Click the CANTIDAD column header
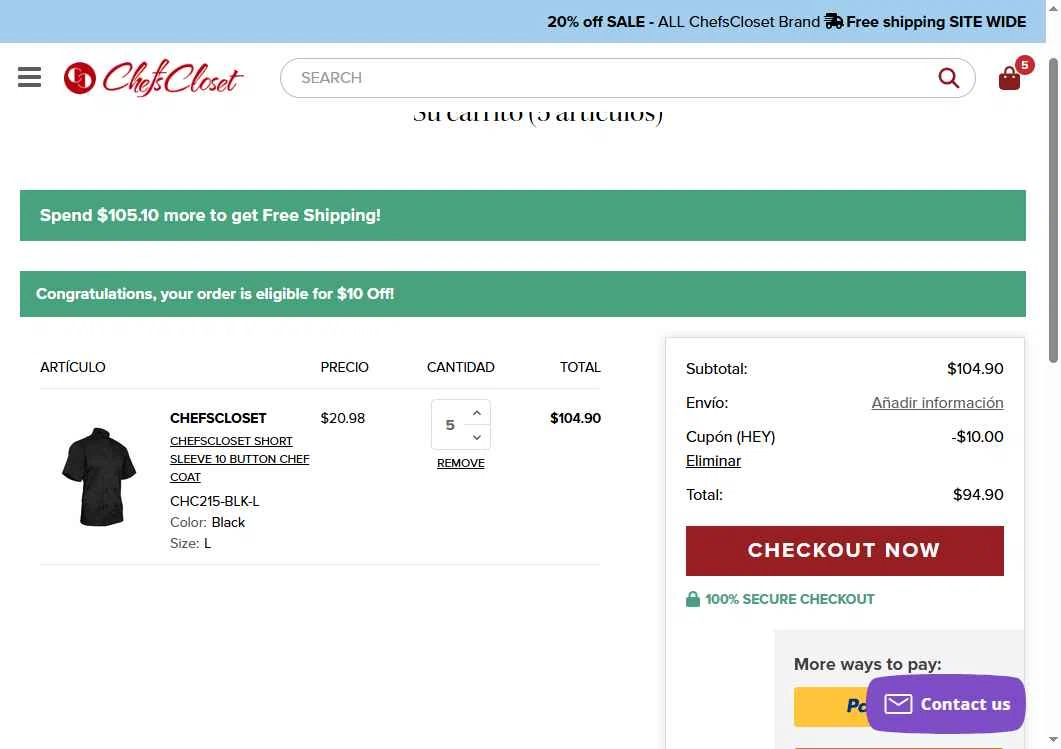 coord(461,367)
